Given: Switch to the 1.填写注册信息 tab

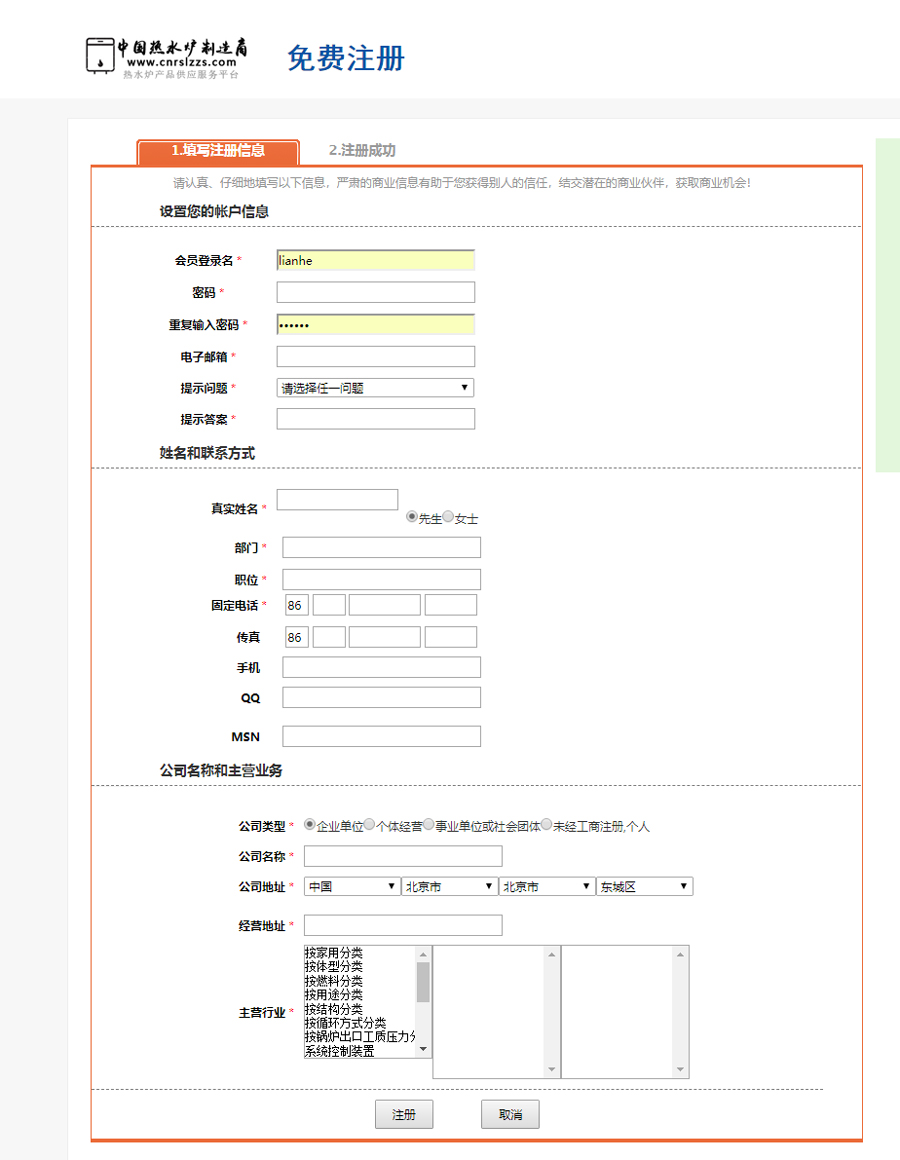Looking at the screenshot, I should click(x=218, y=151).
